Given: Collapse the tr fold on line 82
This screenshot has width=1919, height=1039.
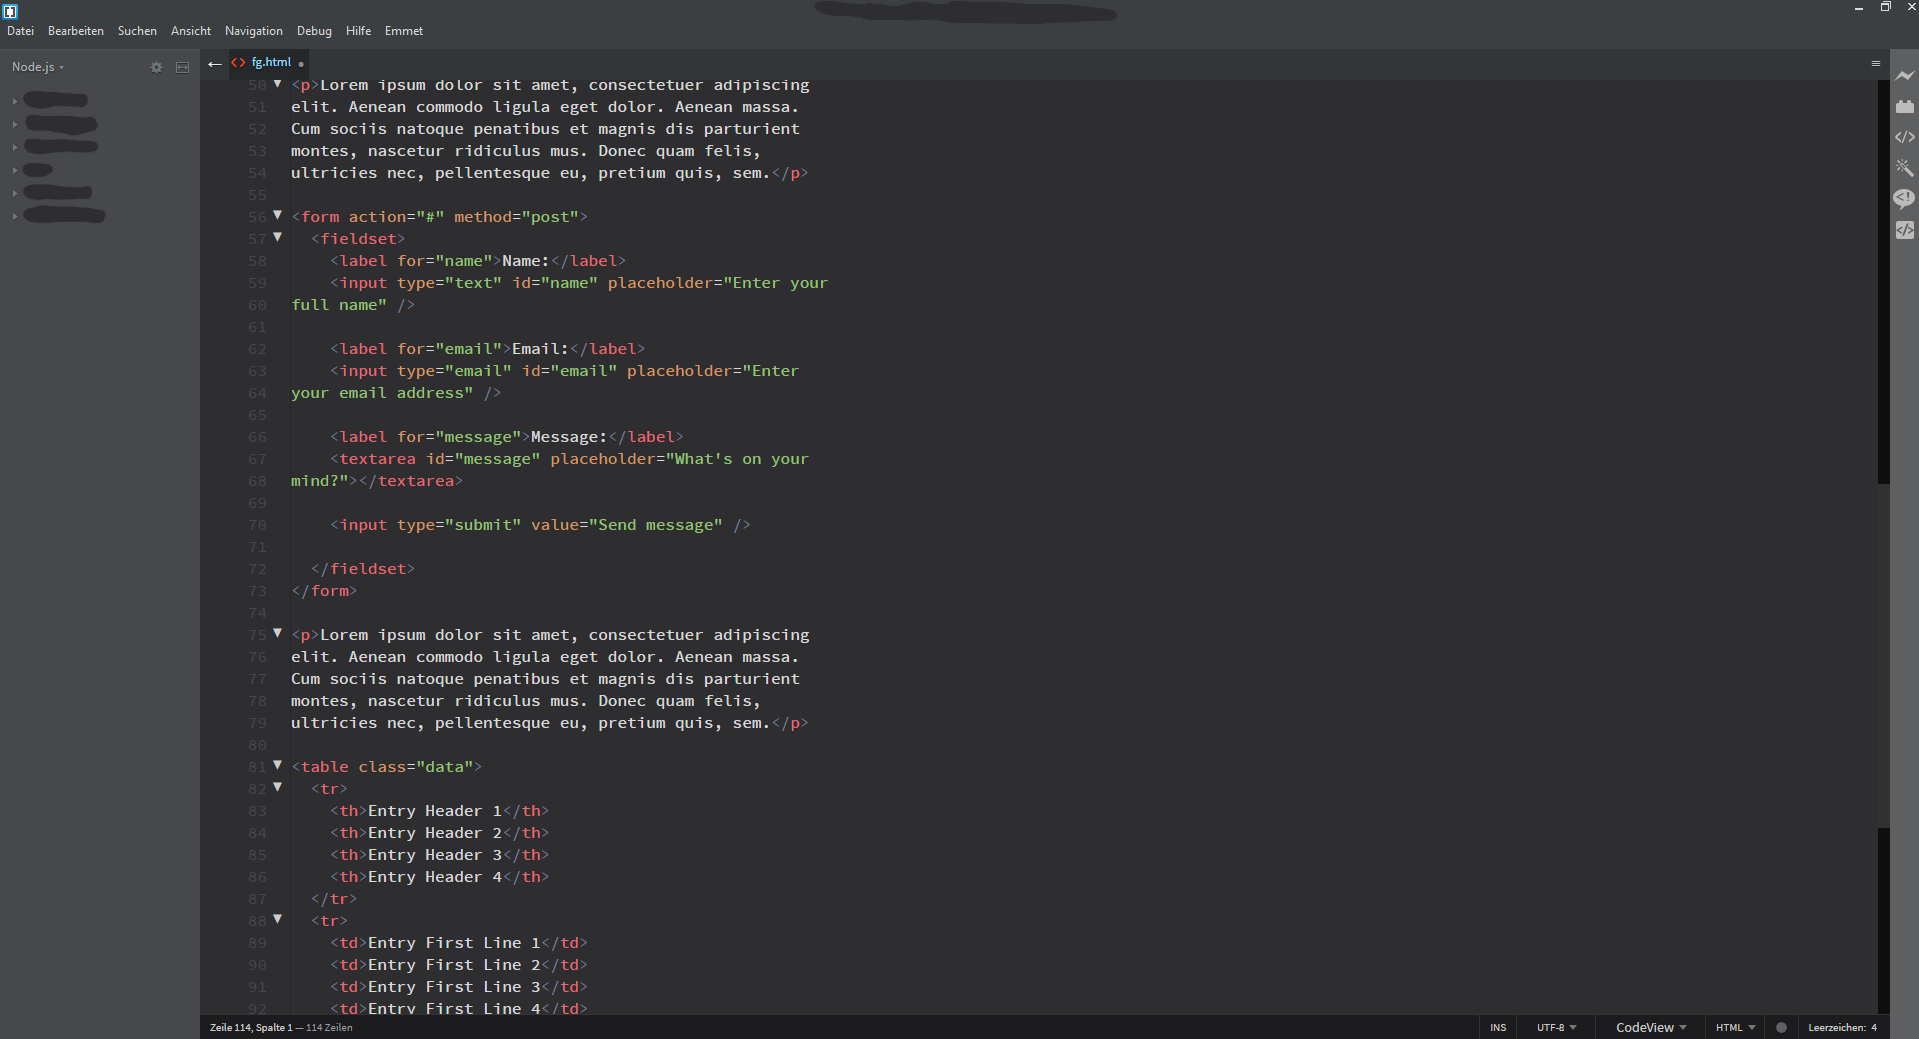Looking at the screenshot, I should pos(278,787).
